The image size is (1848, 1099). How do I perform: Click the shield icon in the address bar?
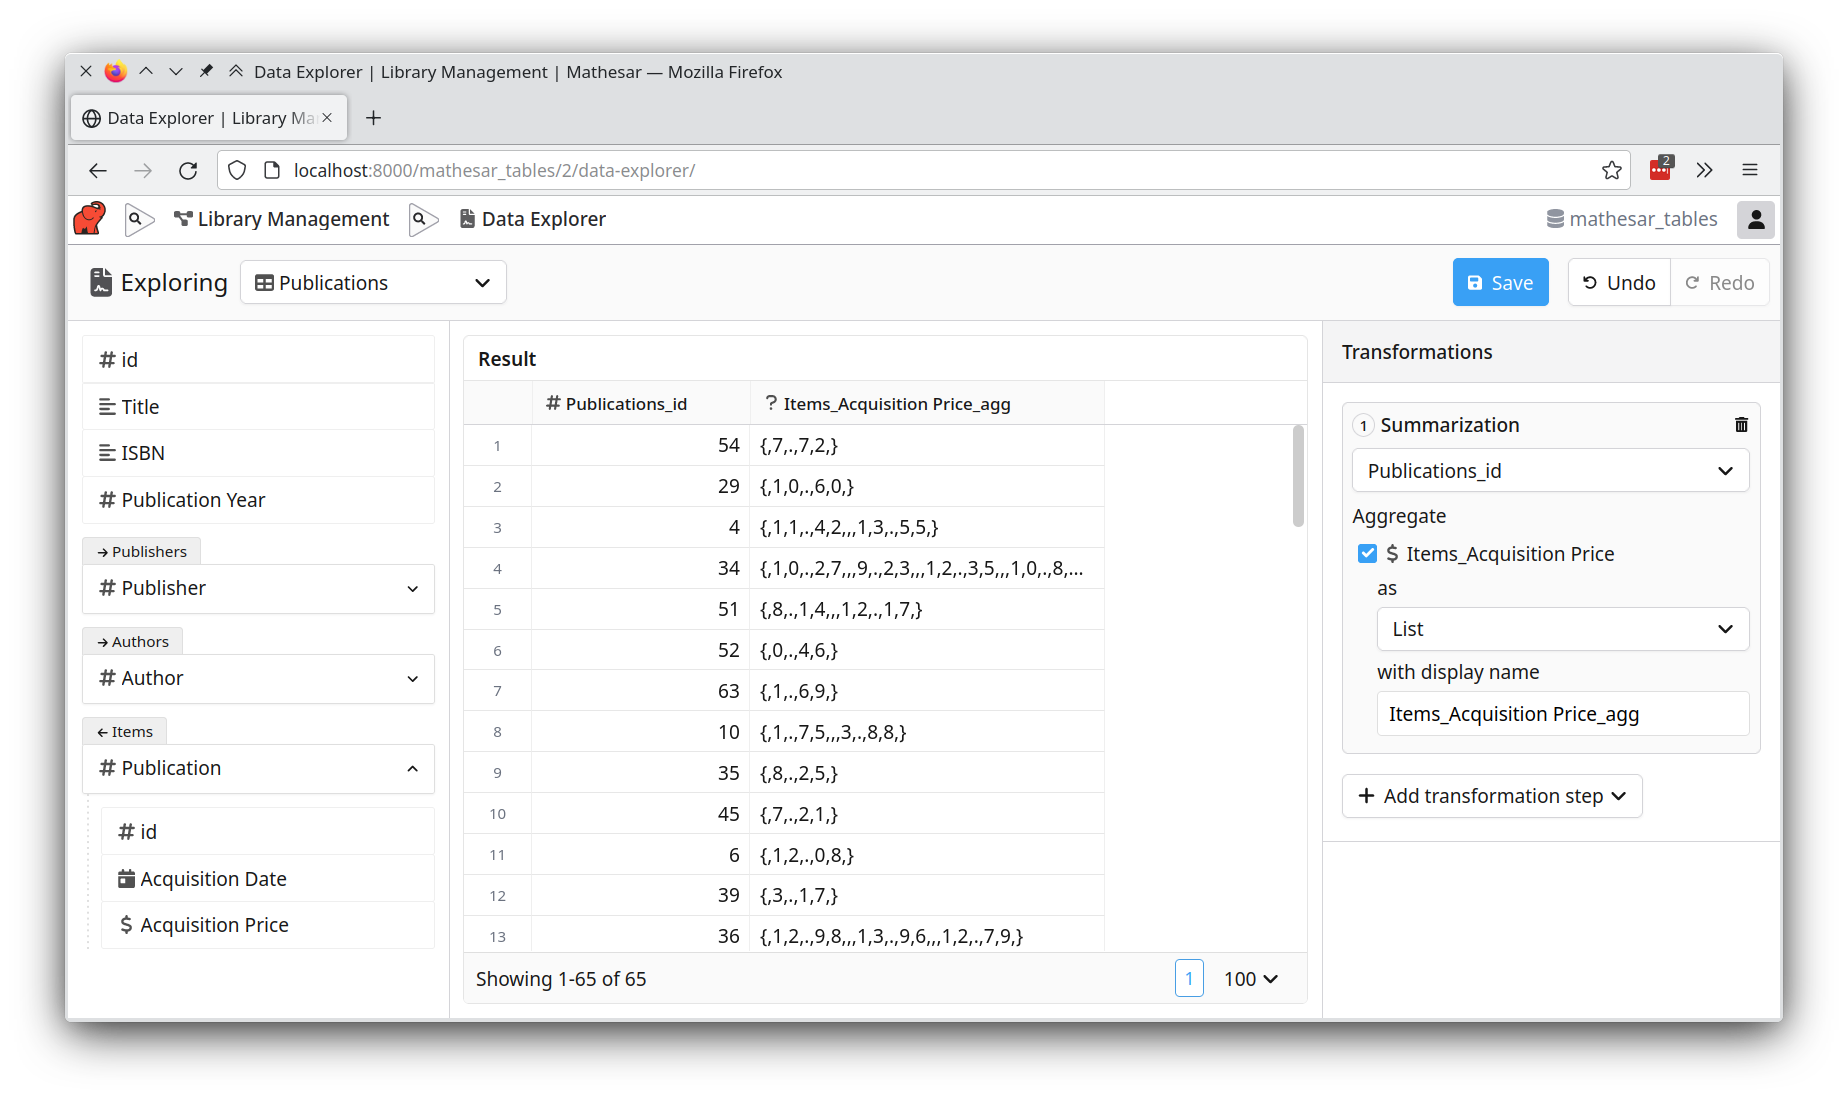pyautogui.click(x=236, y=170)
